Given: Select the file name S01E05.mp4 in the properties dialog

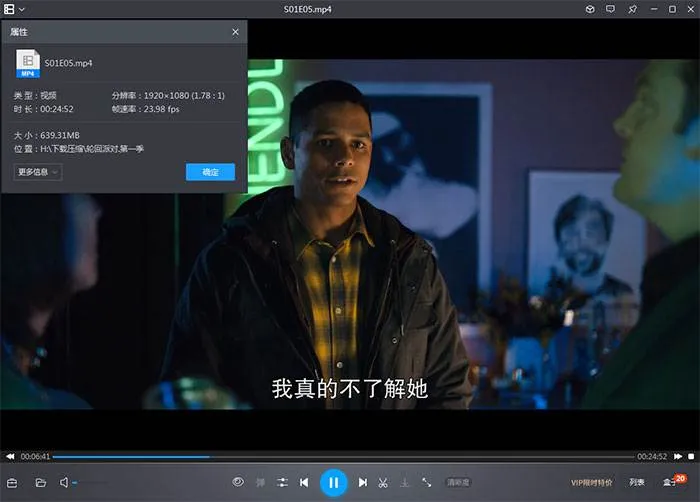Looking at the screenshot, I should [x=68, y=63].
